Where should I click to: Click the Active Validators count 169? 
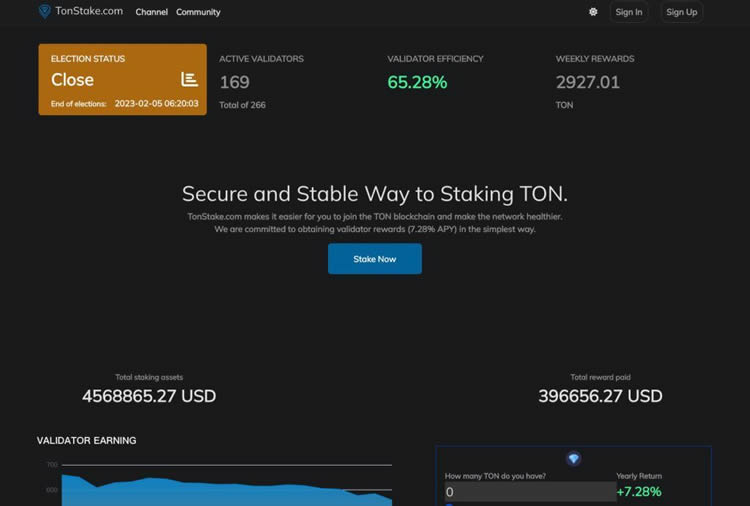pyautogui.click(x=235, y=82)
